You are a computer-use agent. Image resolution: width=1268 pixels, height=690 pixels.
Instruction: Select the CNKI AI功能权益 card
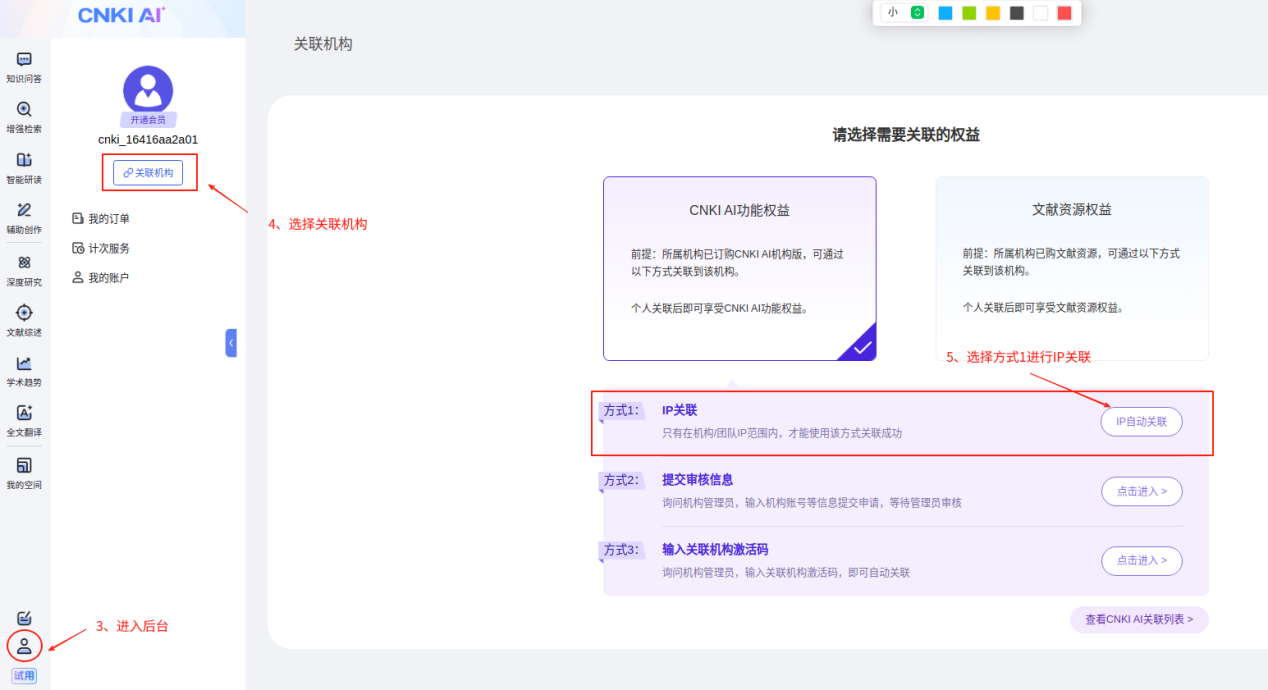[x=739, y=268]
